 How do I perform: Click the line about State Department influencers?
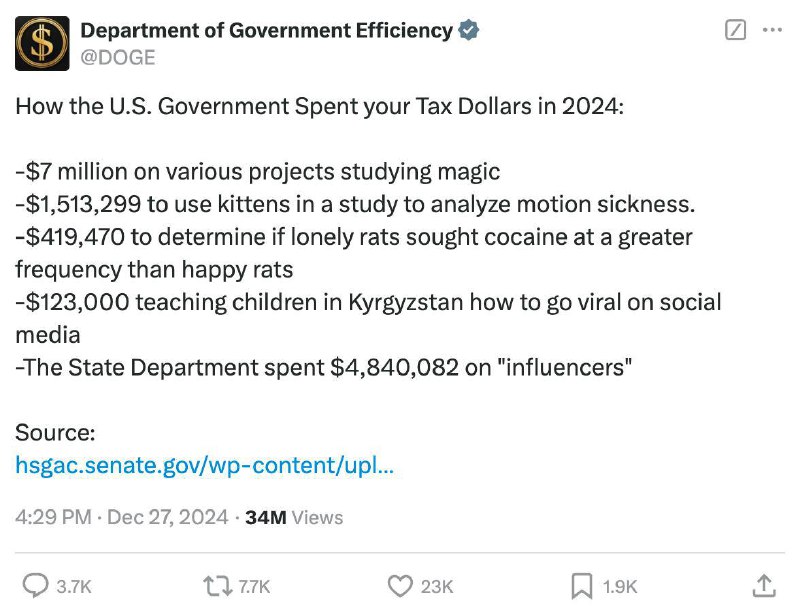(323, 367)
